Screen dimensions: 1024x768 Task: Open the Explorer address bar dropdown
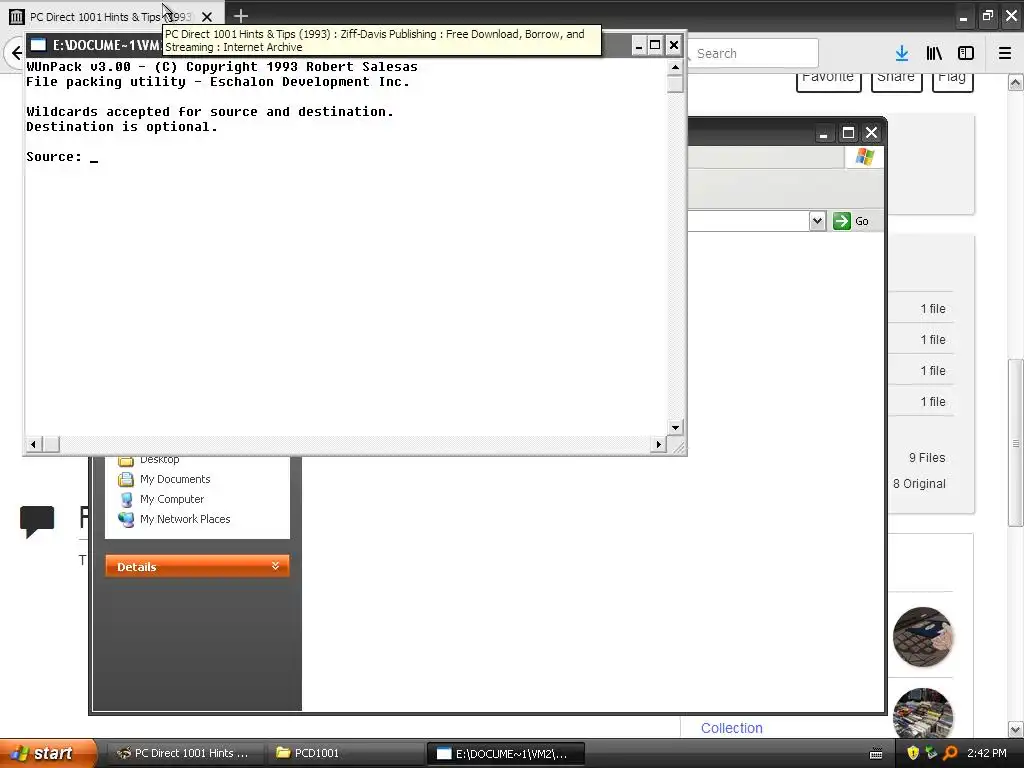click(817, 221)
